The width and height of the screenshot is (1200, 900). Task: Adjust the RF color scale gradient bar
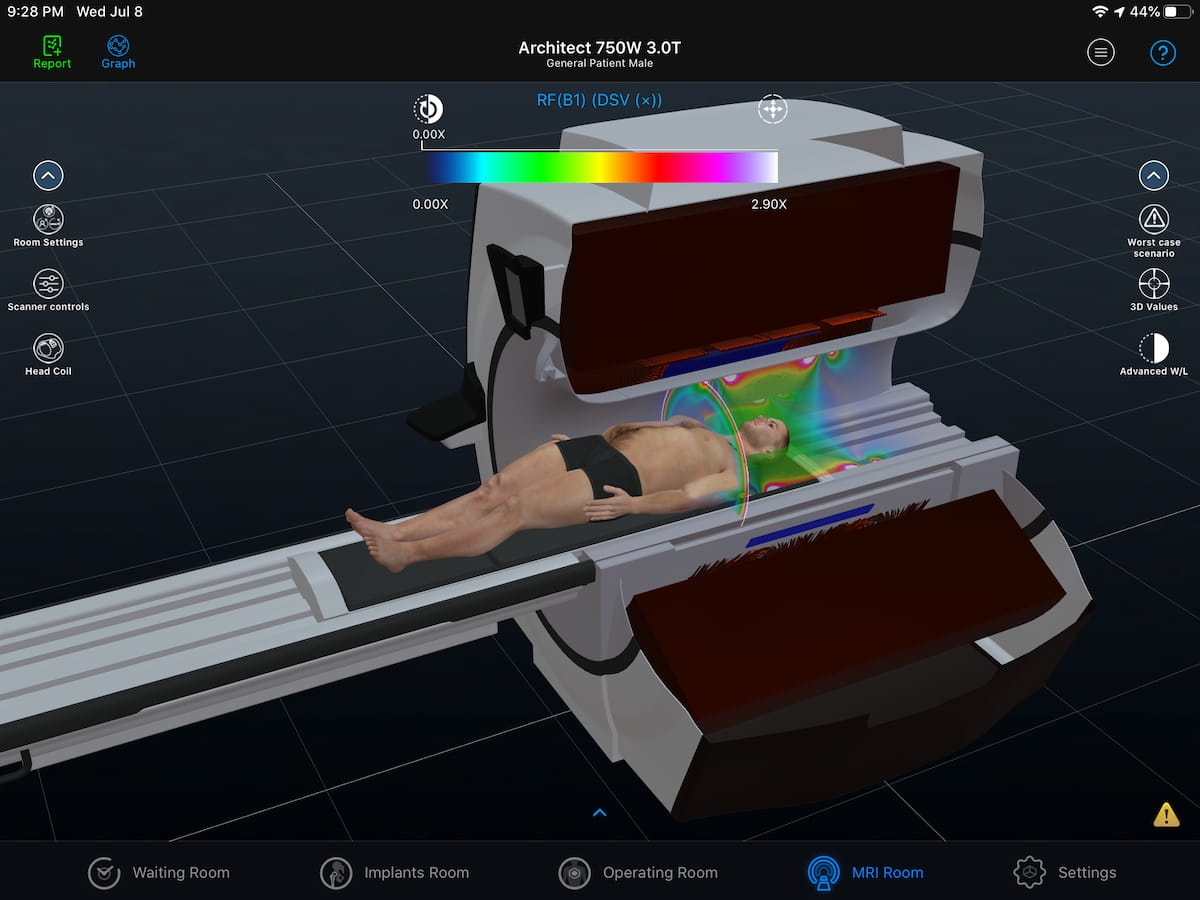point(600,168)
